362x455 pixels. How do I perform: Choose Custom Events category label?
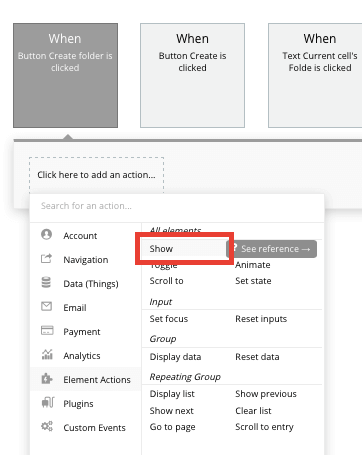[x=94, y=428]
